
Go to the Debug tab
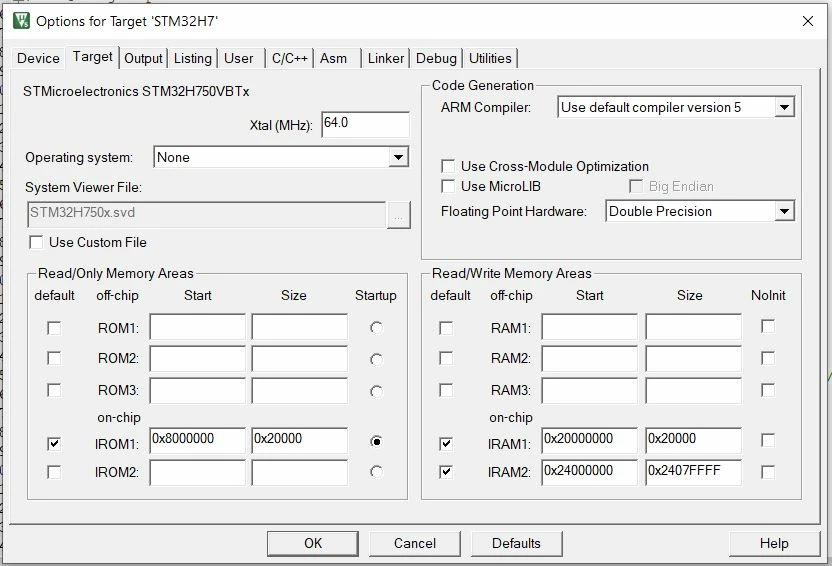(436, 58)
